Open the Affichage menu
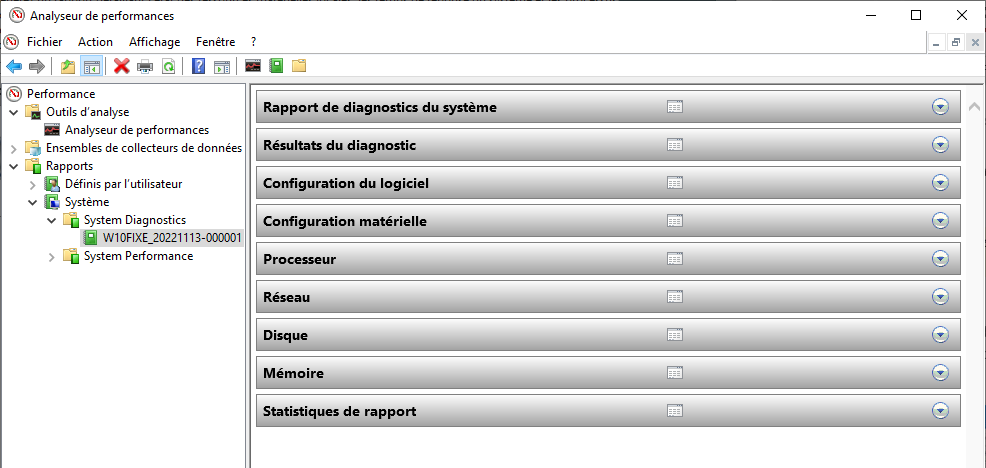 155,42
